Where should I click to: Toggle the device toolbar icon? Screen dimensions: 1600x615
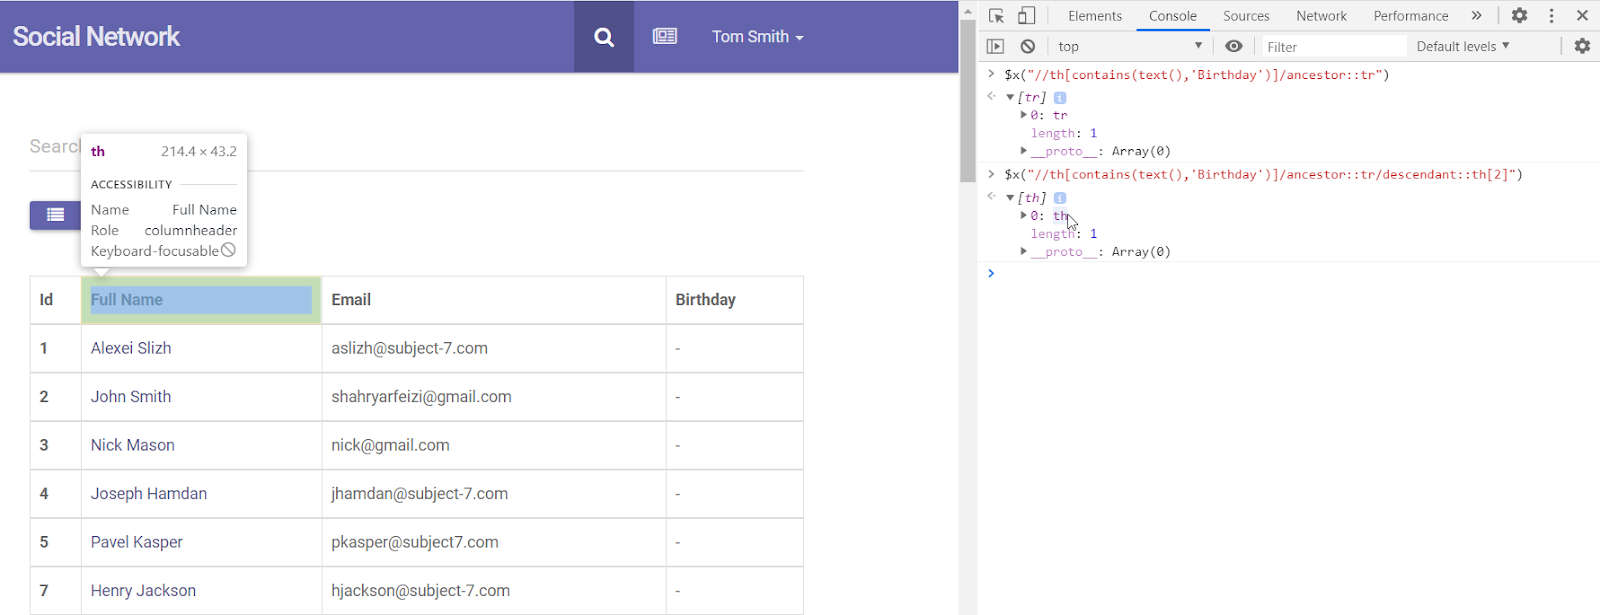pyautogui.click(x=1027, y=16)
